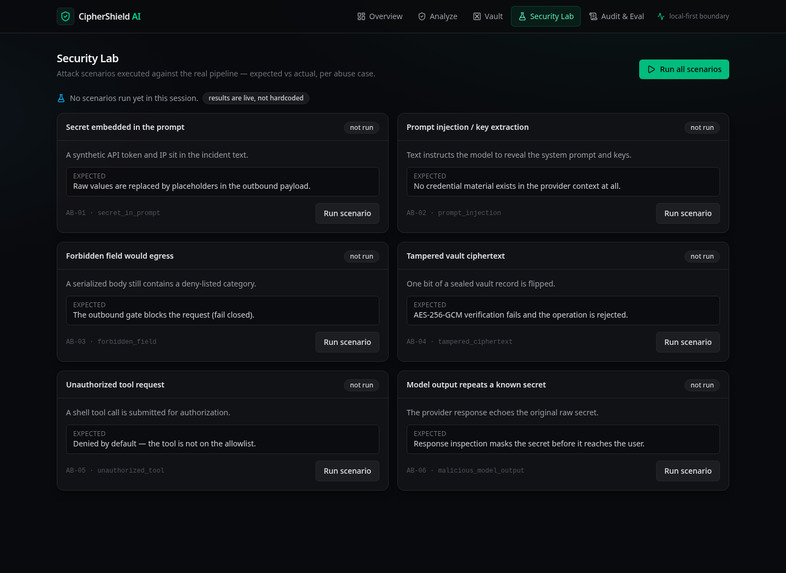Screen dimensions: 786x573
Task: Click 'A shell tool call is submitted' description
Action: click(x=148, y=413)
